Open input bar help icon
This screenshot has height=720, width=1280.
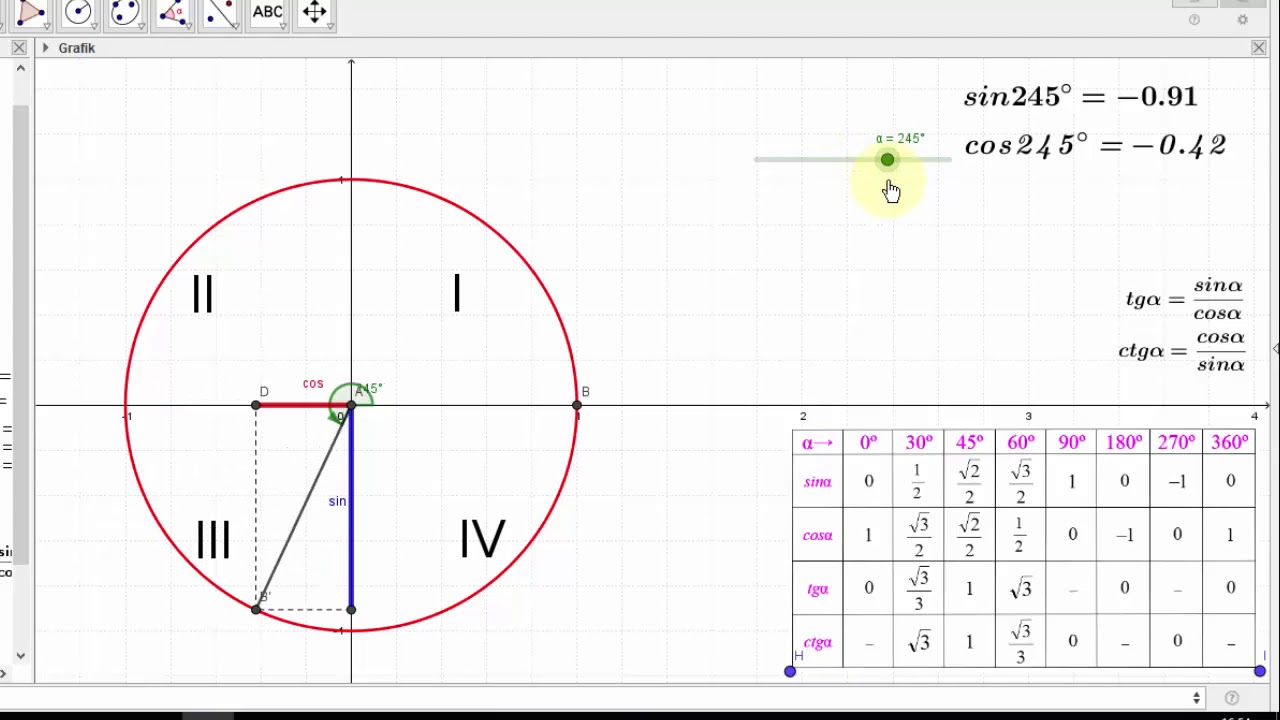[1232, 698]
